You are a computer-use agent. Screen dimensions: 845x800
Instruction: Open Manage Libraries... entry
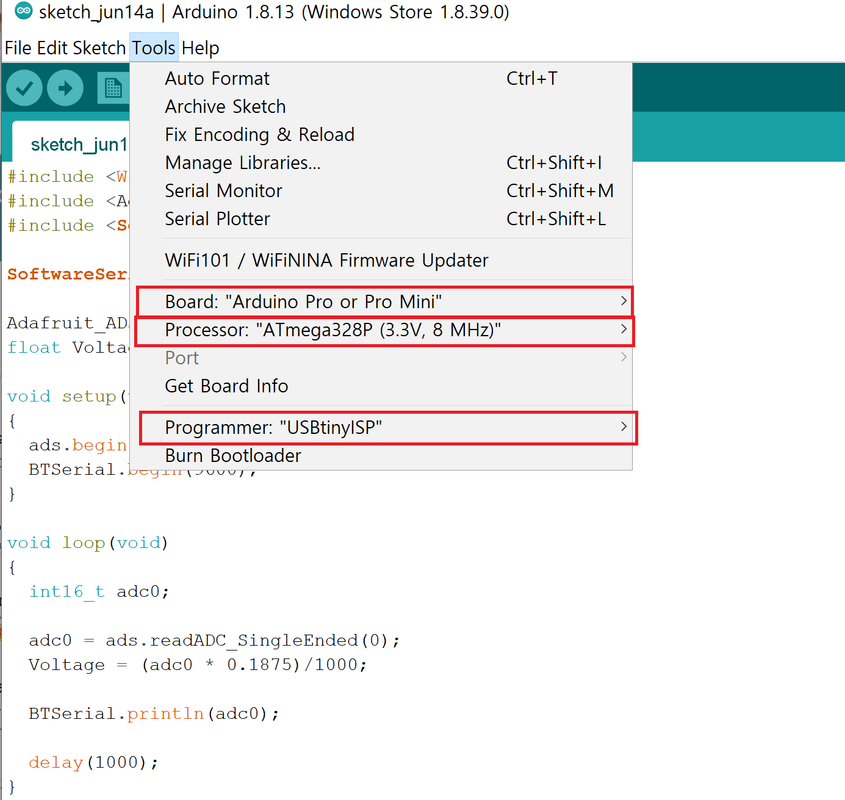(x=381, y=163)
